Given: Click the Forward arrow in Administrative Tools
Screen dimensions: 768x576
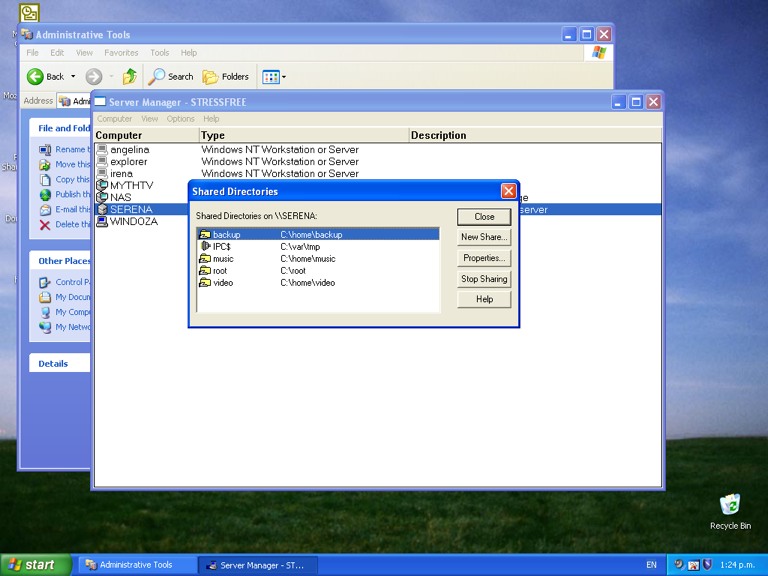Looking at the screenshot, I should pyautogui.click(x=94, y=76).
